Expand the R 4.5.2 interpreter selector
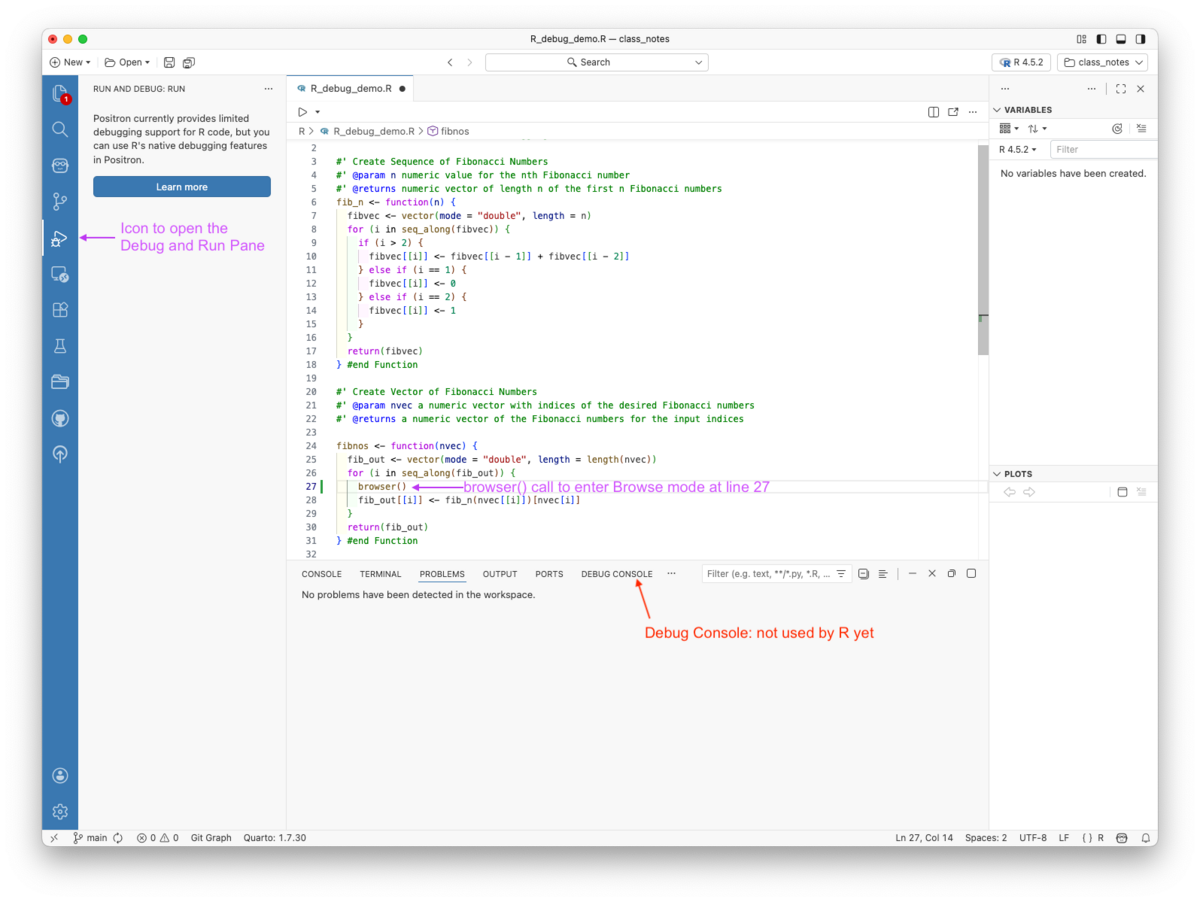Viewport: 1200px width, 902px height. pyautogui.click(x=1020, y=62)
